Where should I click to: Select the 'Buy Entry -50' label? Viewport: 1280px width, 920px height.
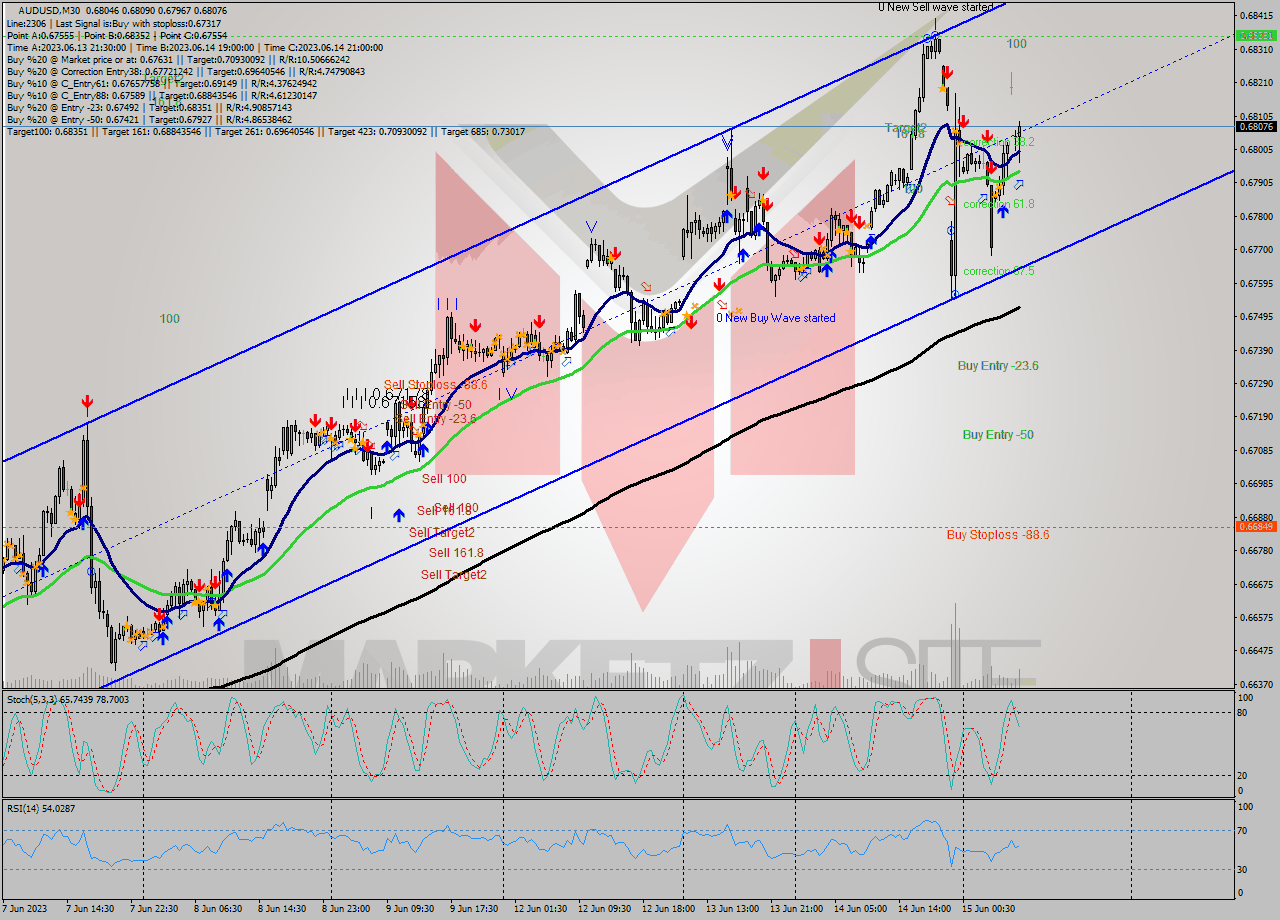pos(998,435)
